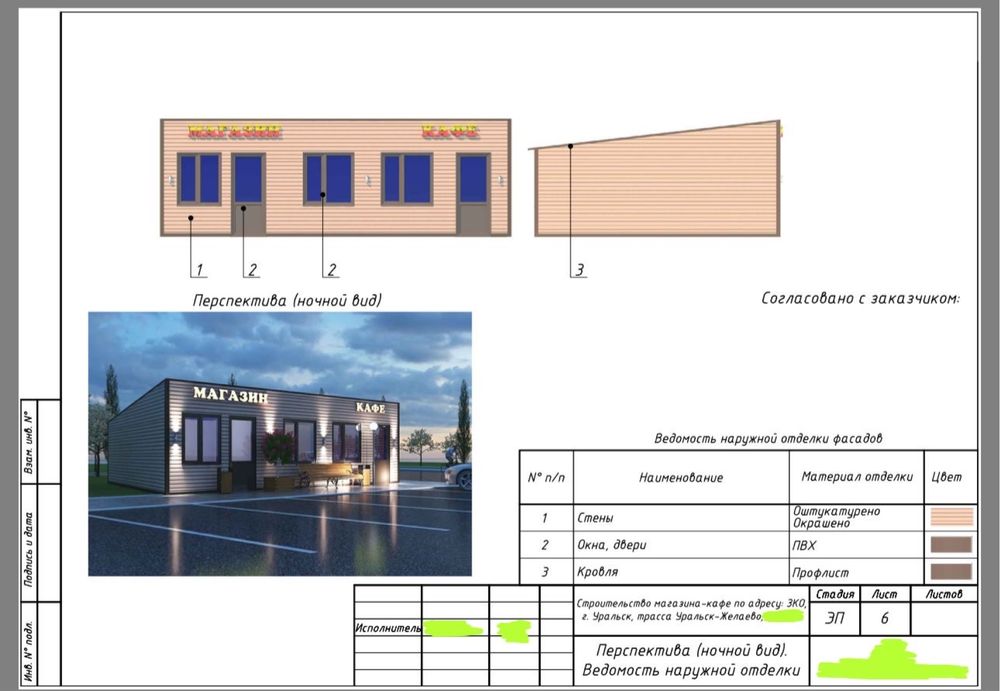Click the 'Наименование' column header
Viewport: 1000px width, 691px height.
[681, 477]
